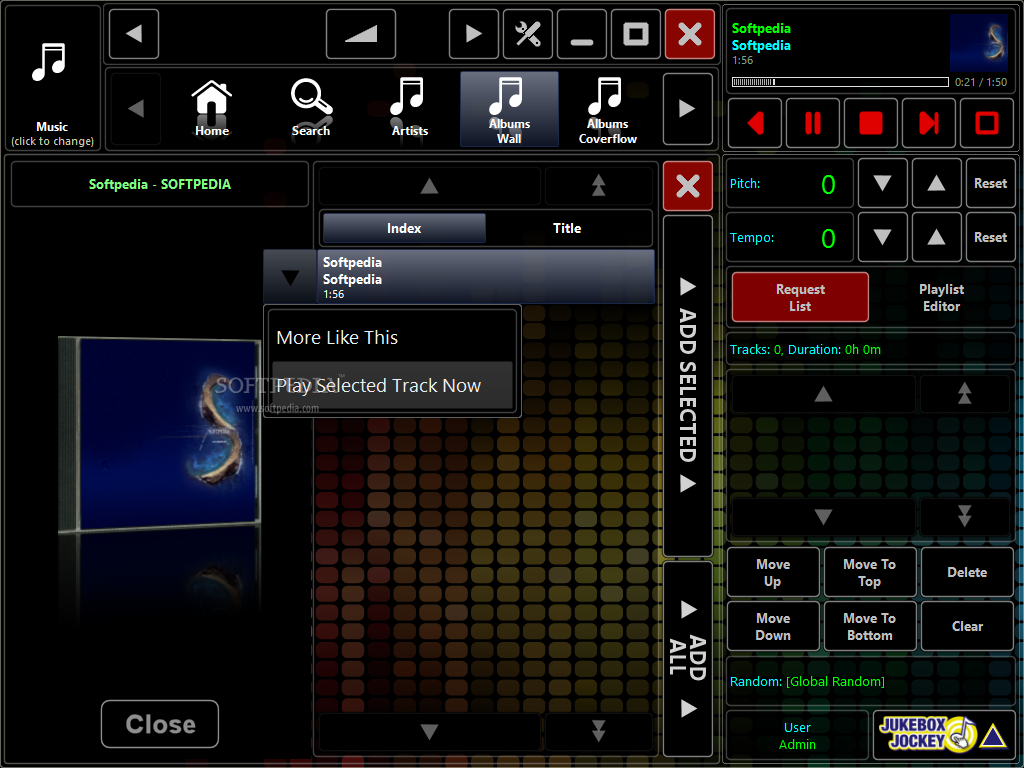This screenshot has height=768, width=1024.
Task: Reset the Pitch value
Action: coord(990,184)
